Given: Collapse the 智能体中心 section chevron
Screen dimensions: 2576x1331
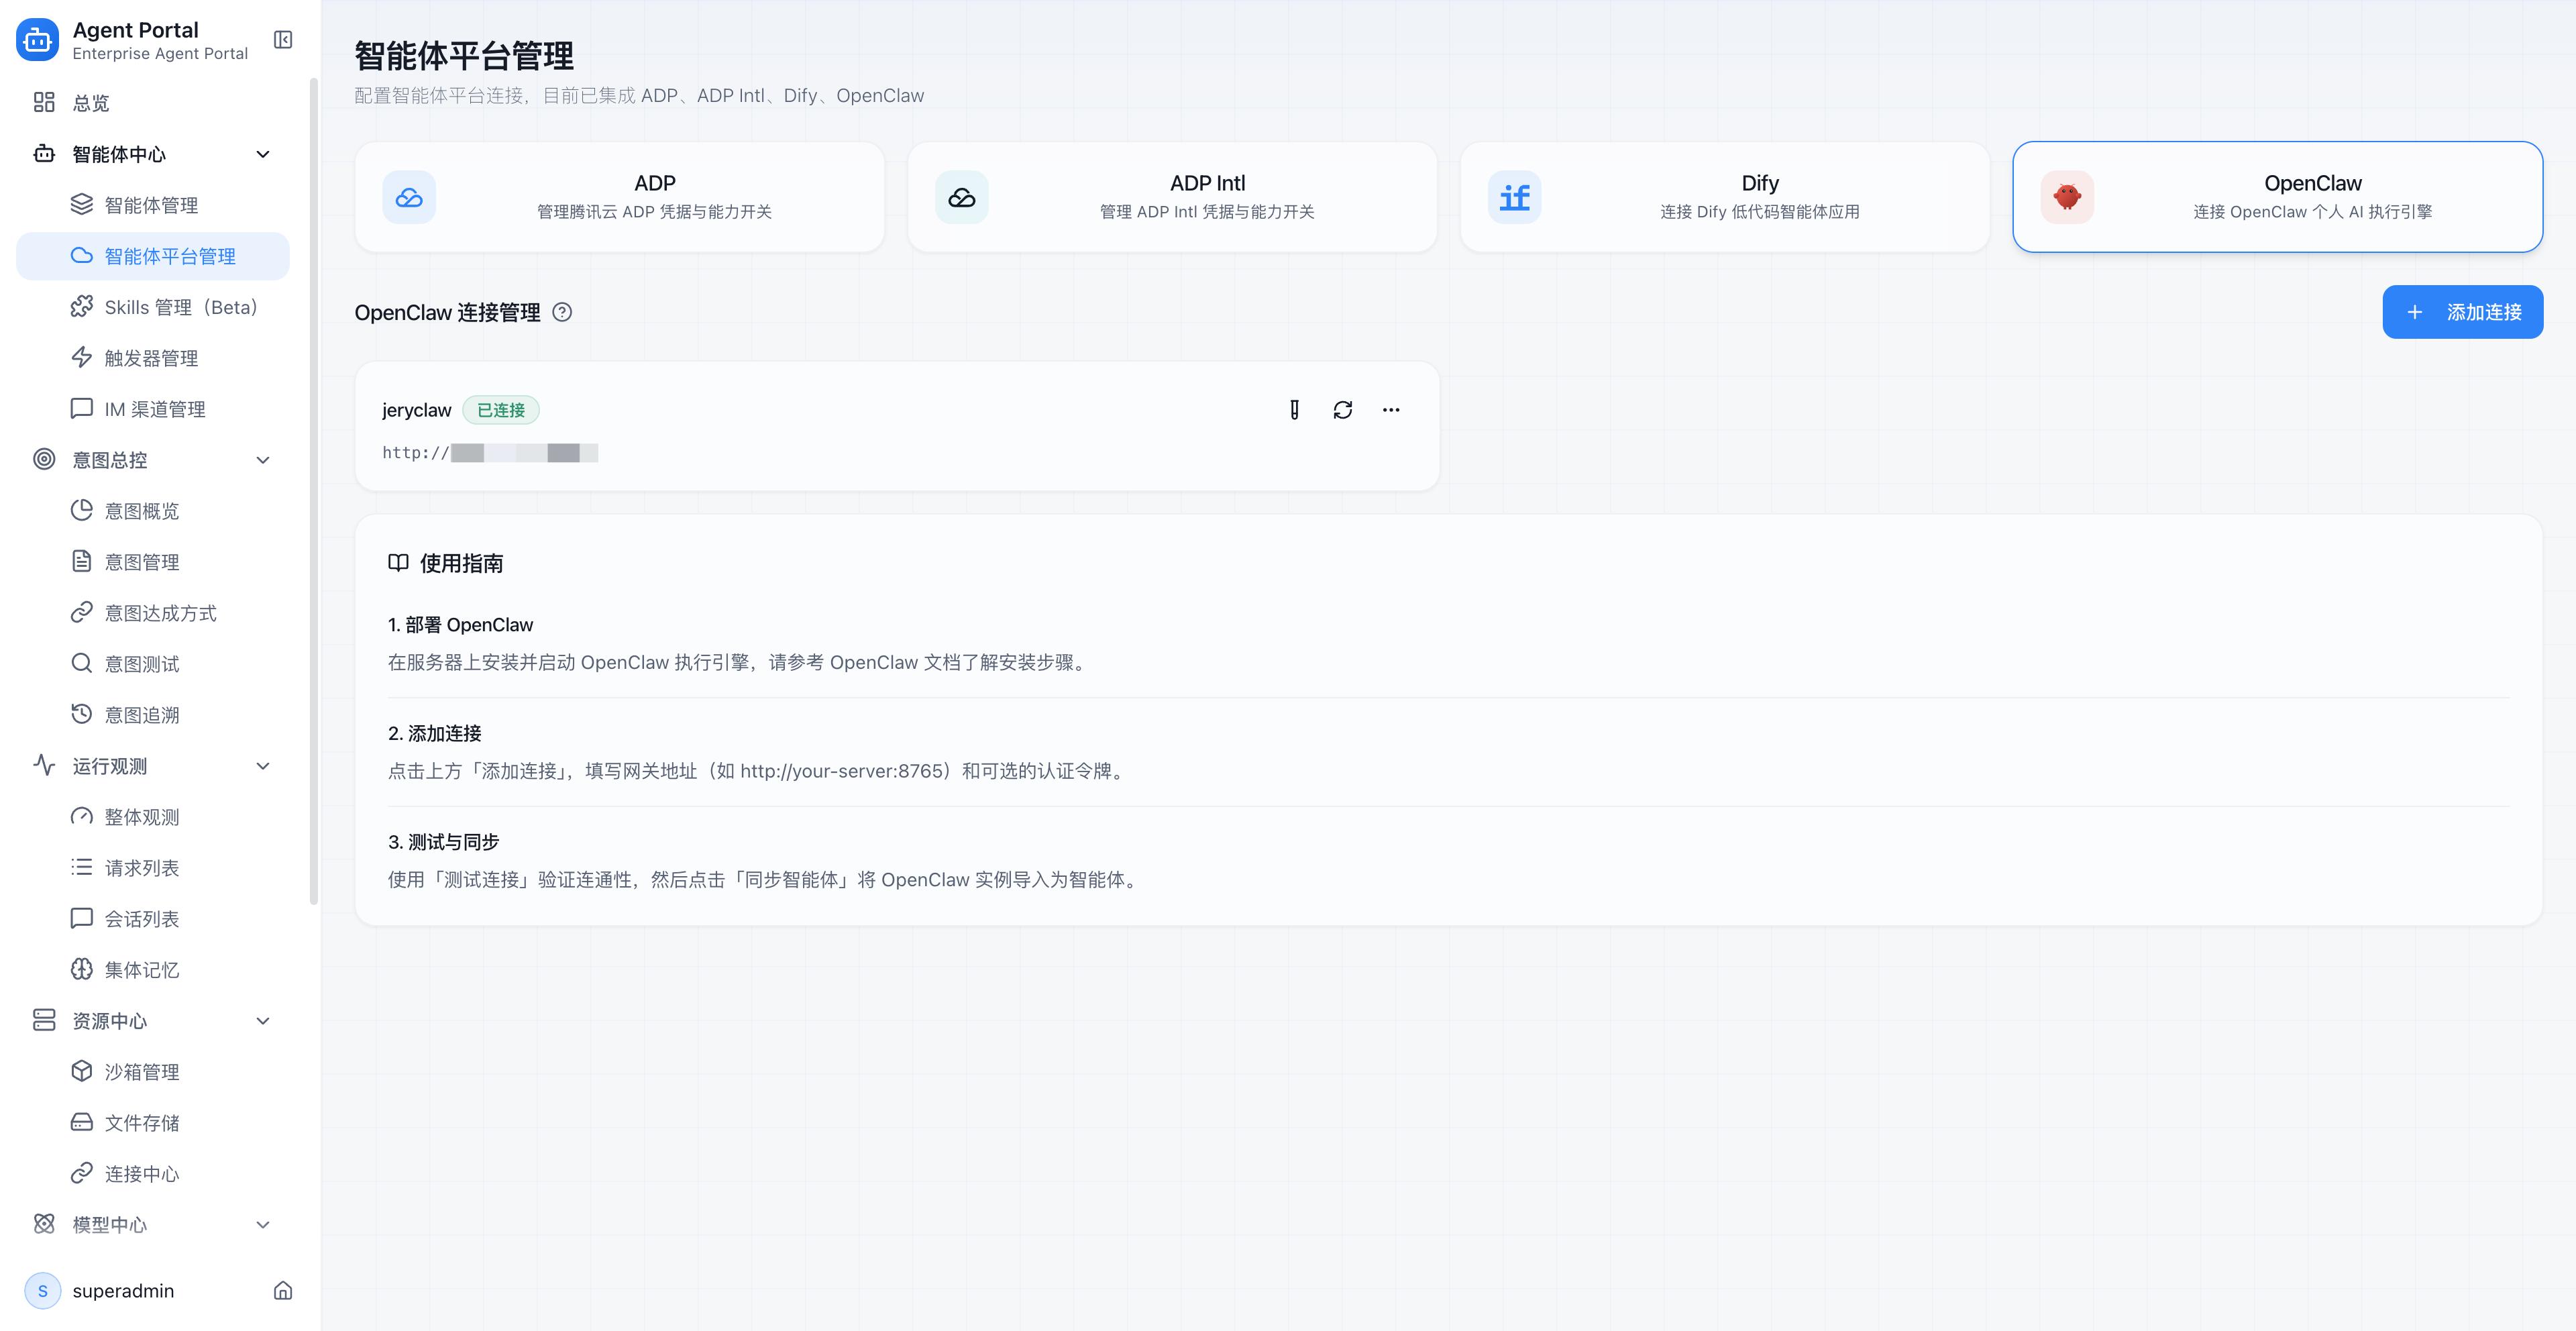Looking at the screenshot, I should [x=263, y=154].
